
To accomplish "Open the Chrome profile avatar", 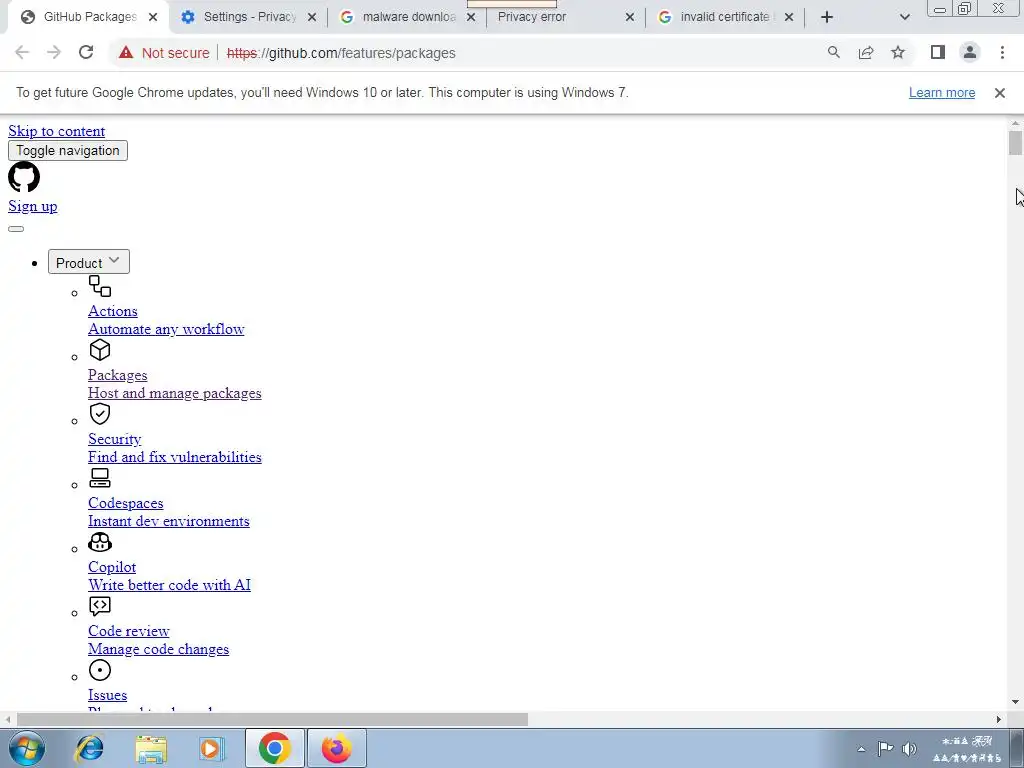I will click(x=970, y=52).
